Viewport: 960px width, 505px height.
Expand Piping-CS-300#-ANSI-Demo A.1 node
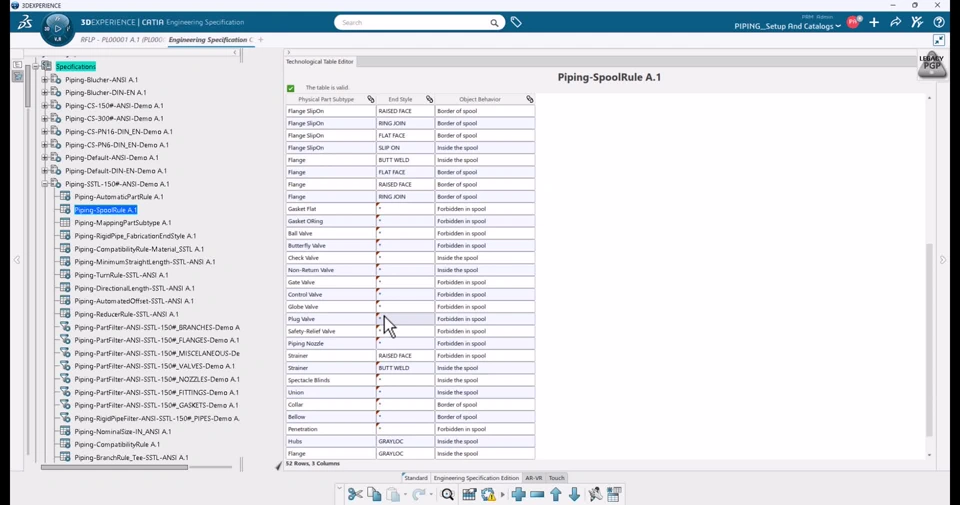click(45, 119)
